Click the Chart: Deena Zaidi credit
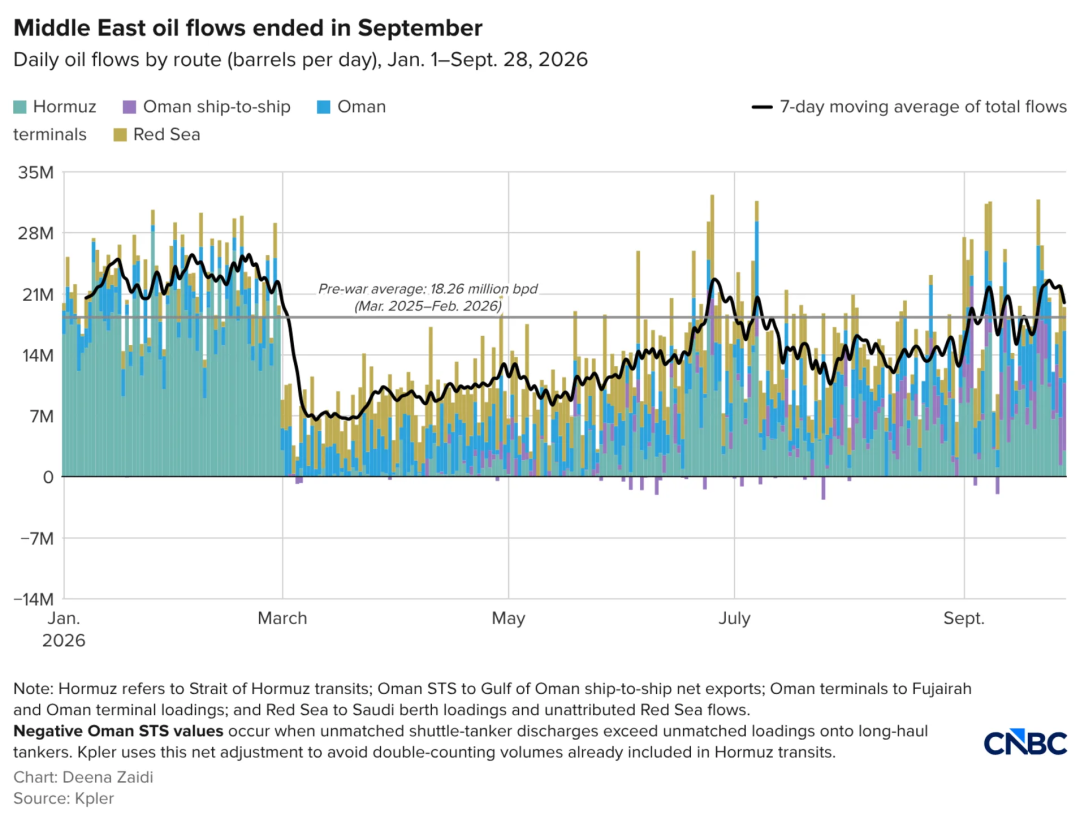The height and width of the screenshot is (823, 1080). tap(83, 777)
